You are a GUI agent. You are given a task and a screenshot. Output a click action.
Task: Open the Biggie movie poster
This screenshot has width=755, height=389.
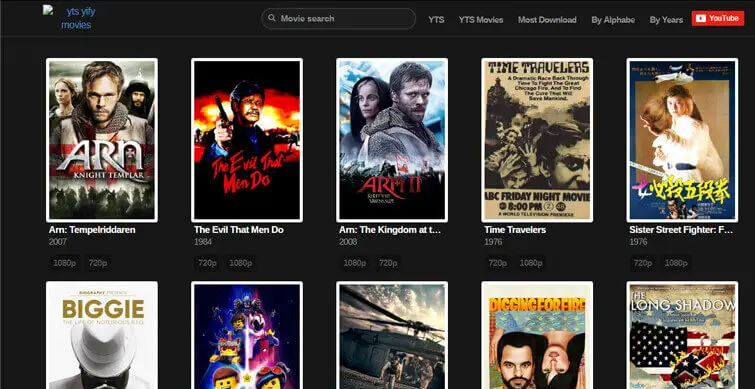point(102,335)
